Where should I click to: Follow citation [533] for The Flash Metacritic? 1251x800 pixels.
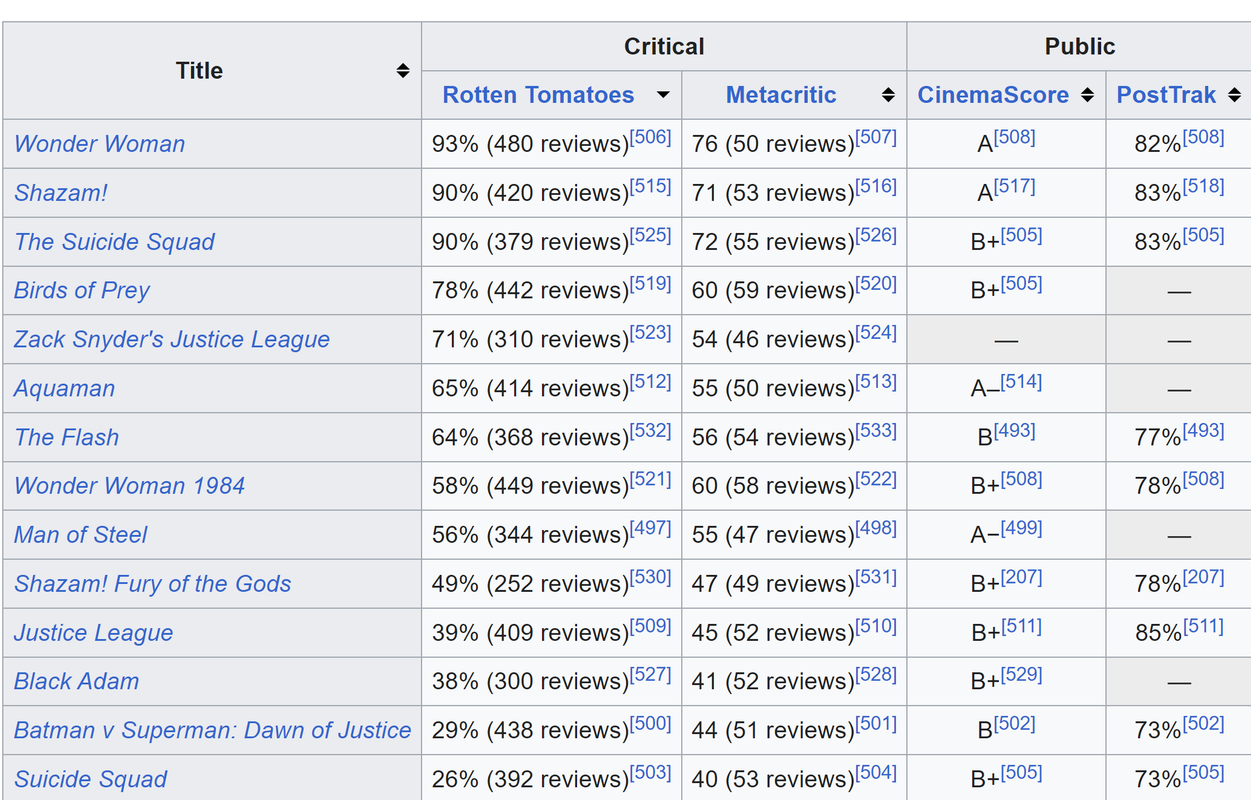(x=876, y=431)
